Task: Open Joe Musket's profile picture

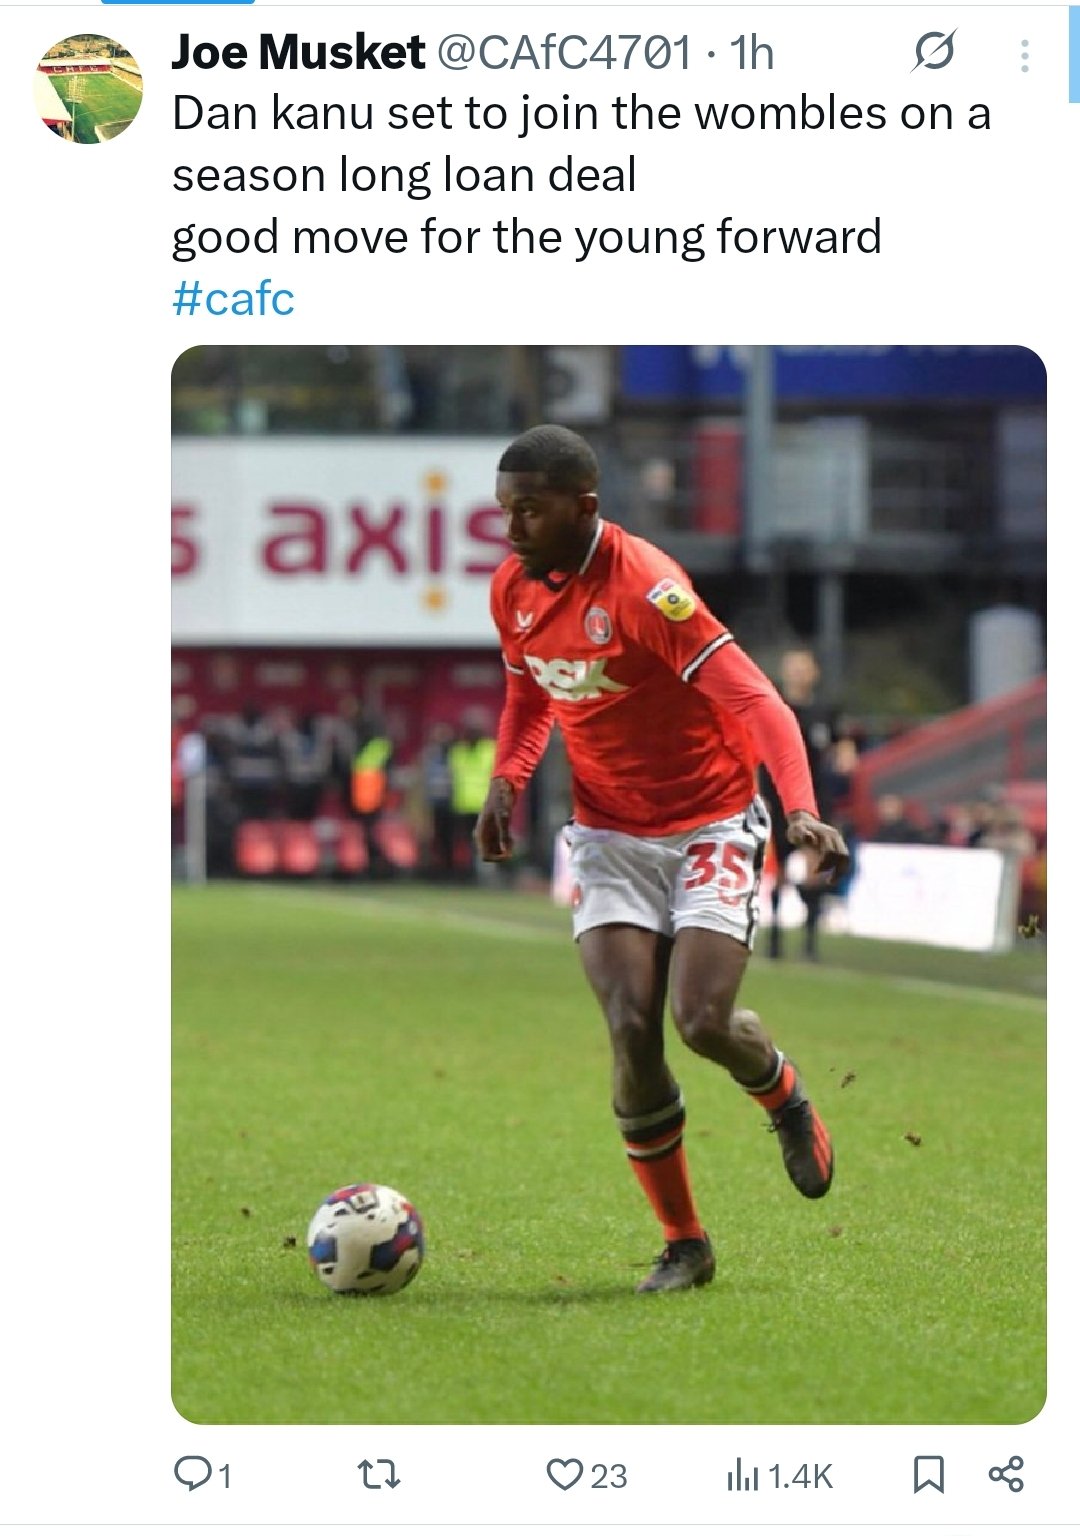Action: pyautogui.click(x=88, y=89)
